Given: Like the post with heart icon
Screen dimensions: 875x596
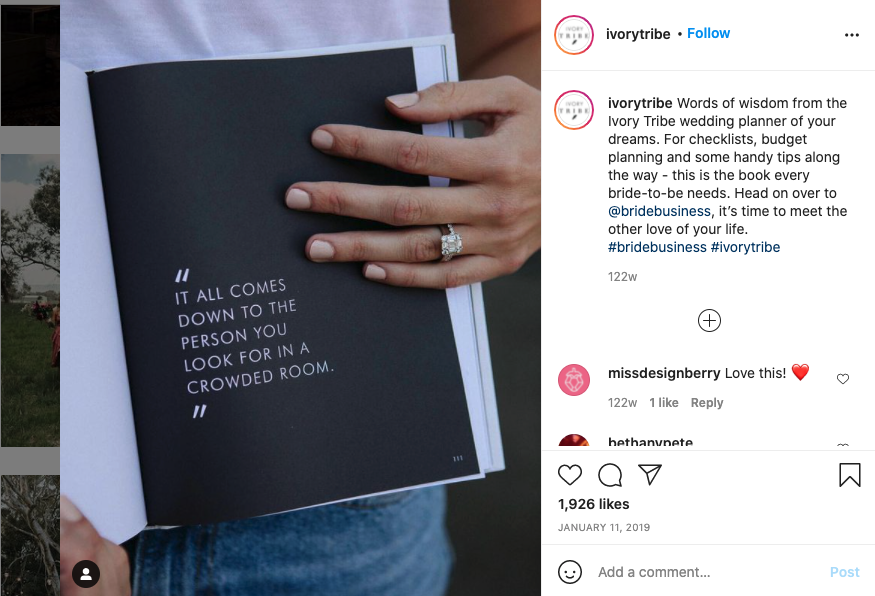Looking at the screenshot, I should [x=570, y=475].
